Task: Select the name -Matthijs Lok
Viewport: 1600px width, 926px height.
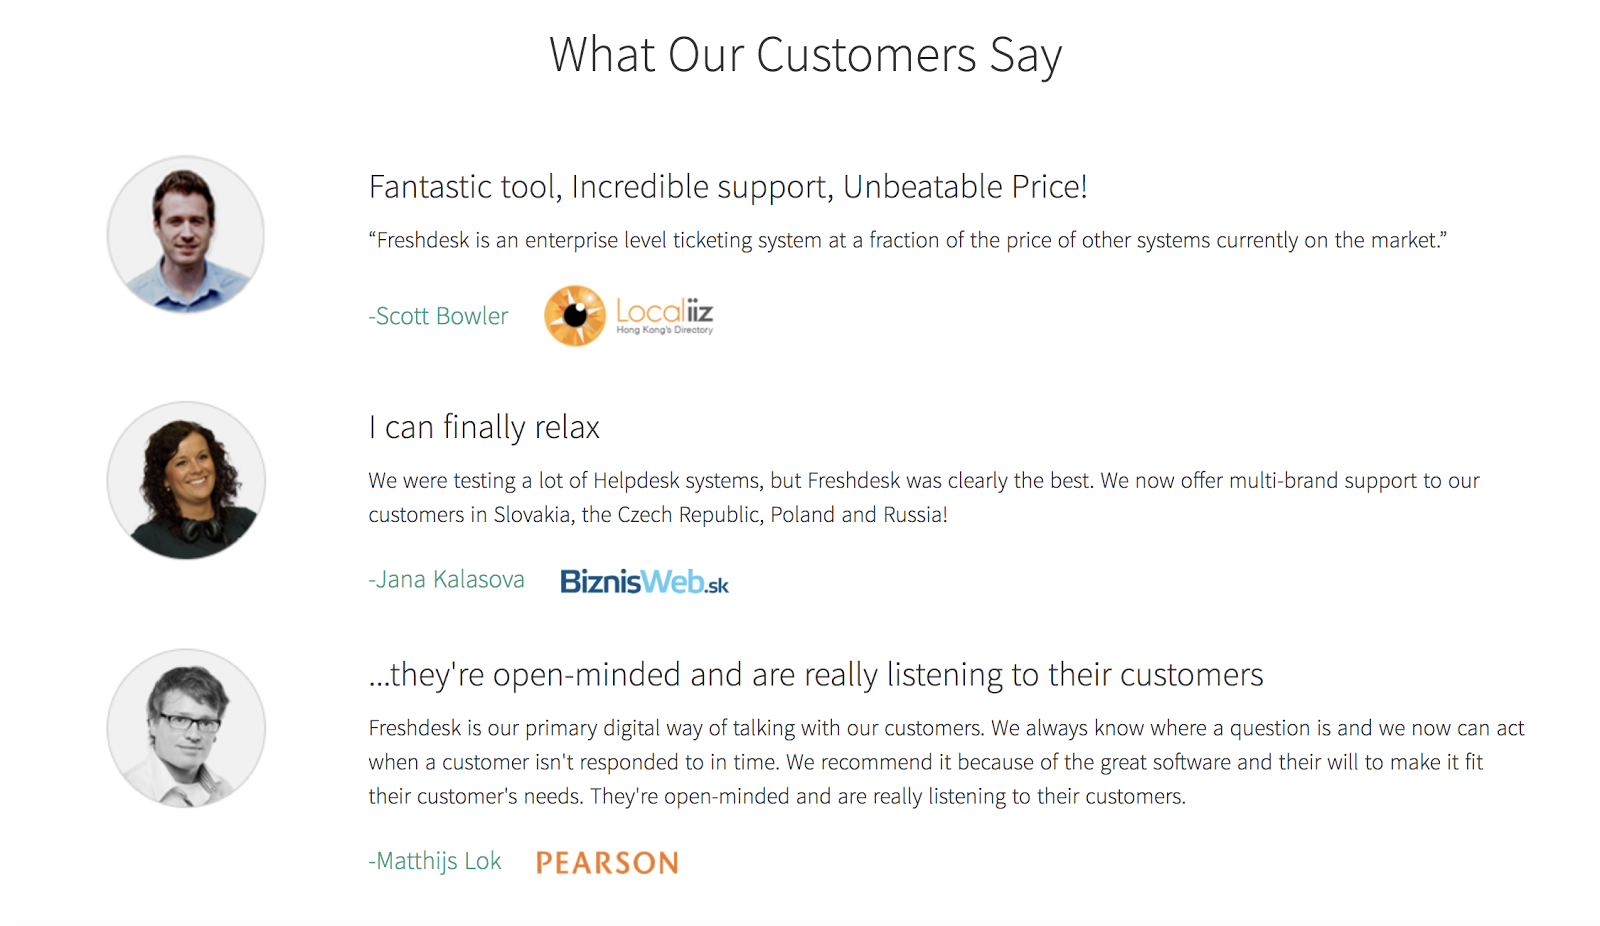Action: click(x=435, y=861)
